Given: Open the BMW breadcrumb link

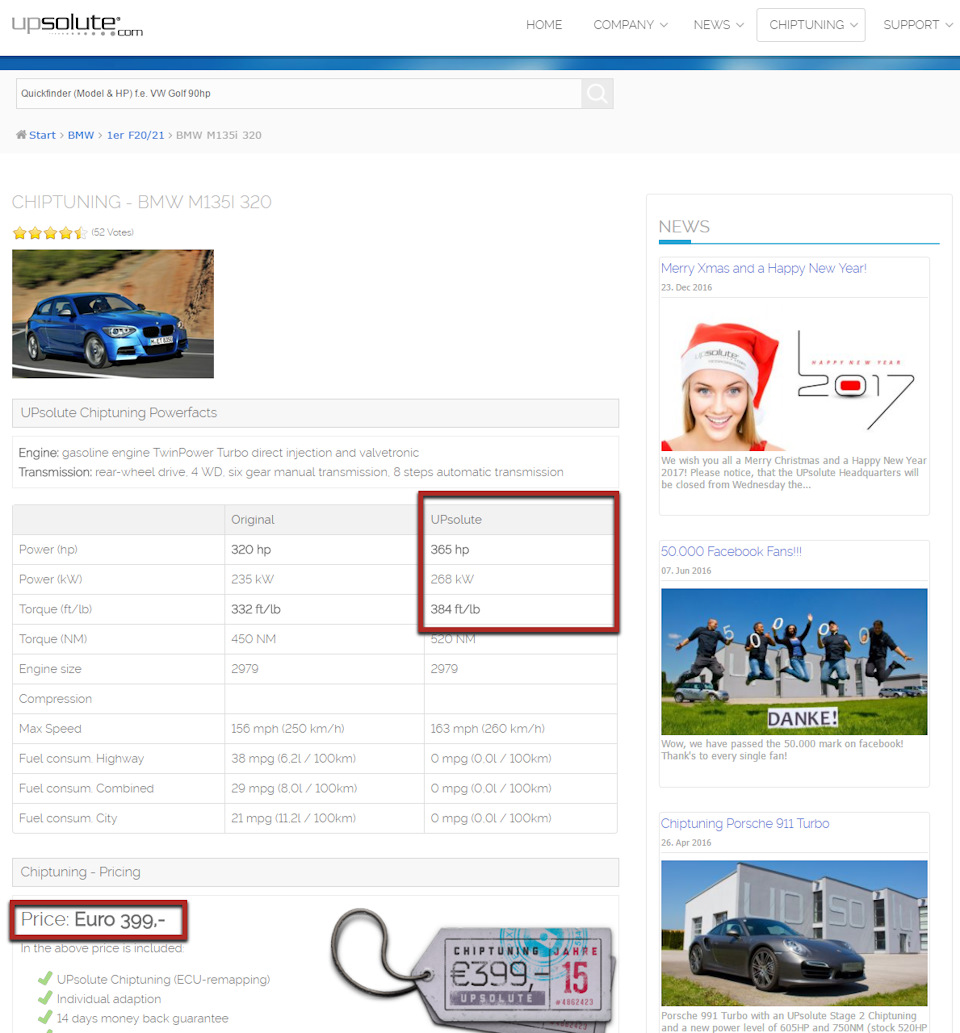Looking at the screenshot, I should coord(81,135).
